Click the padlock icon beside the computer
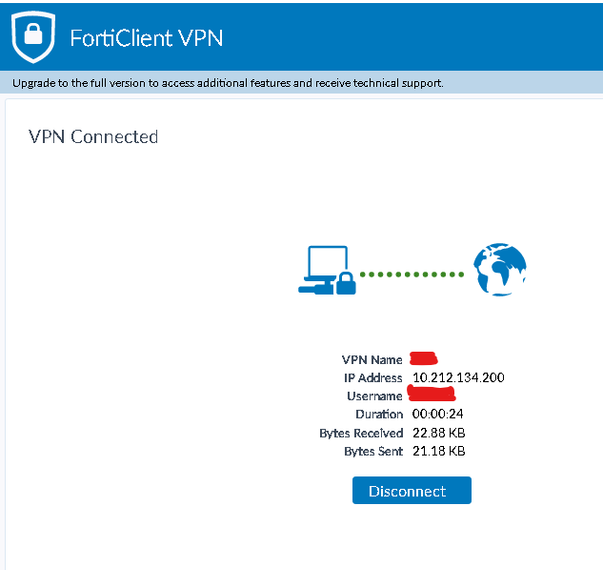The image size is (603, 570). click(346, 284)
